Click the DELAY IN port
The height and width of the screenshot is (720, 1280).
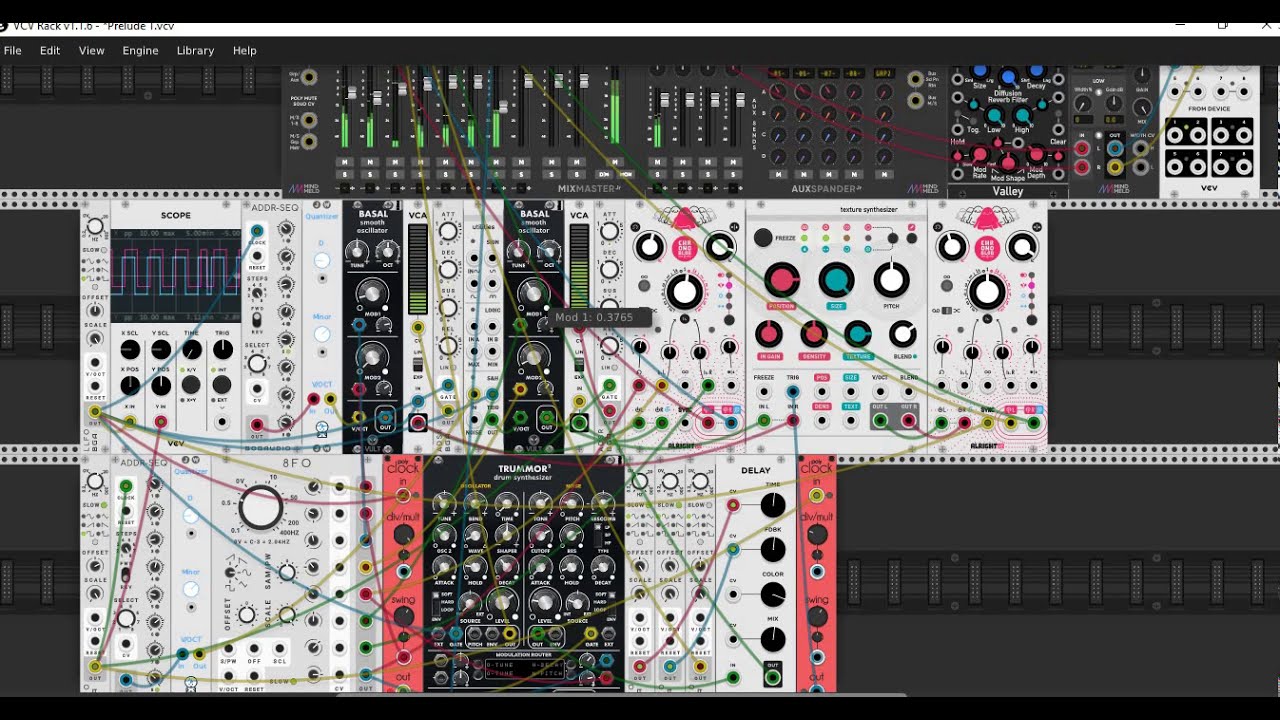(x=733, y=678)
